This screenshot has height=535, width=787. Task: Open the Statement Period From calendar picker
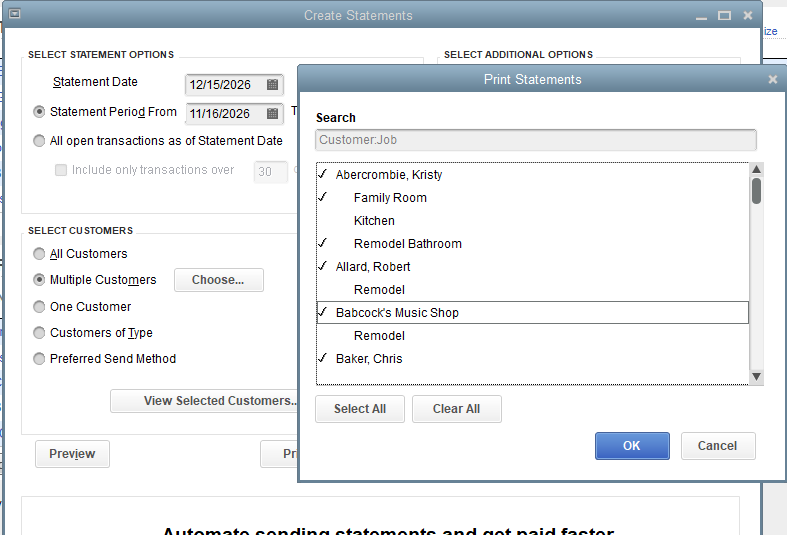(x=272, y=114)
